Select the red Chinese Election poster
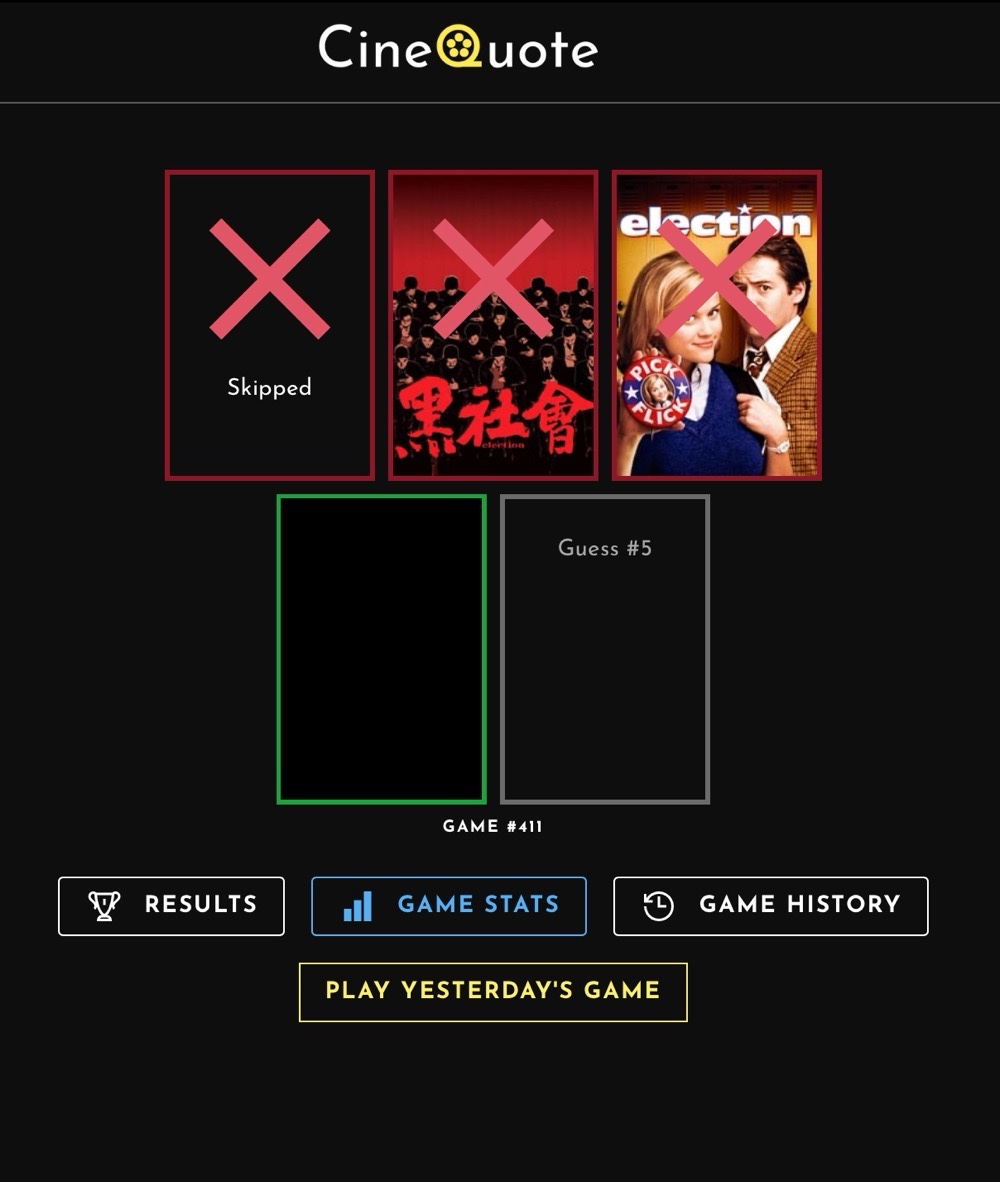Viewport: 1000px width, 1182px height. click(493, 325)
